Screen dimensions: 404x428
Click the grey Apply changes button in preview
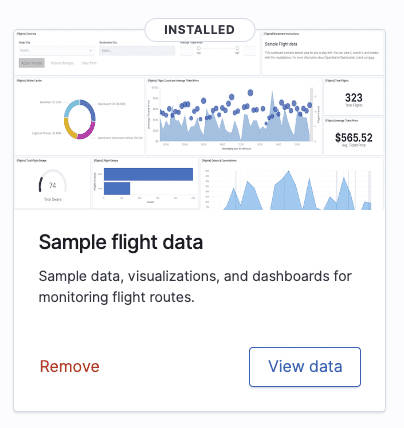tap(32, 63)
